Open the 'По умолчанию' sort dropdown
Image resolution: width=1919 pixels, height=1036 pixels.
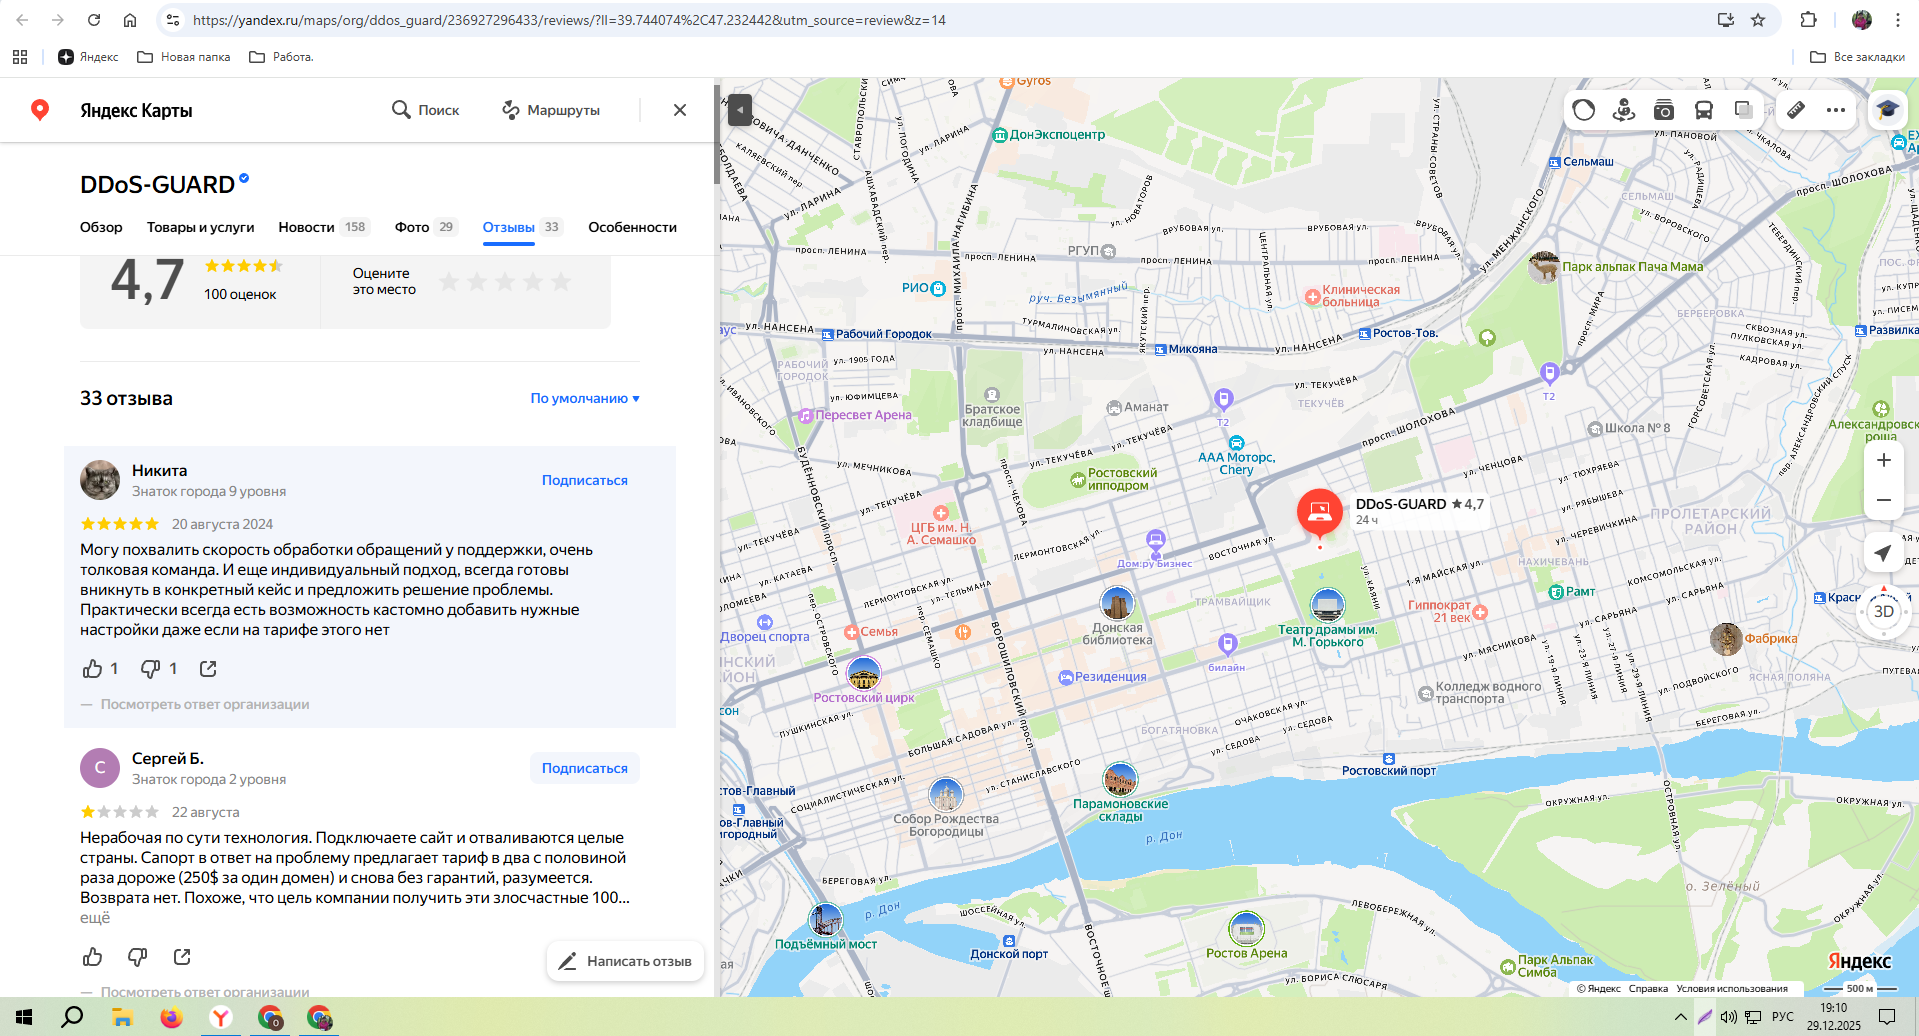pyautogui.click(x=584, y=398)
